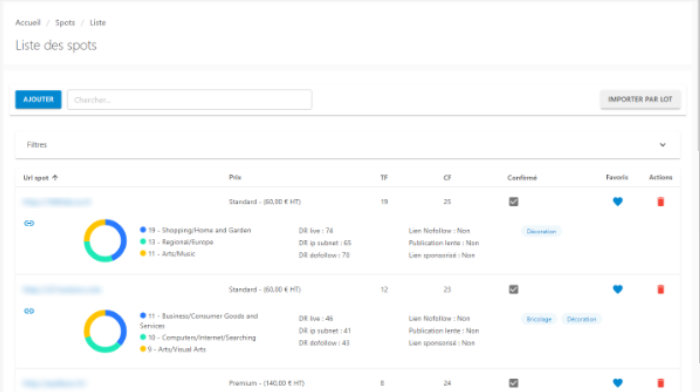Click the AJOUTER button
This screenshot has width=700, height=392.
pos(38,100)
